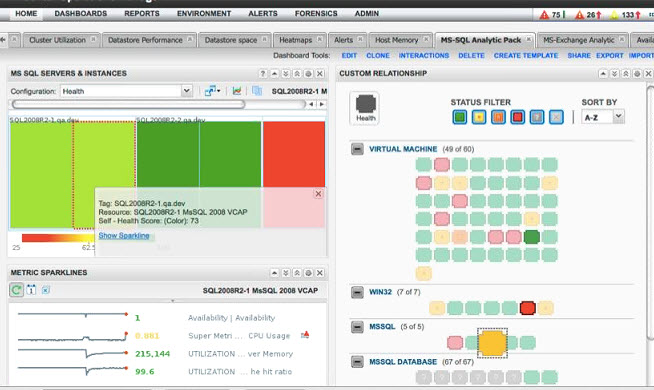This screenshot has width=654, height=390.
Task: Open the FORENSICS menu
Action: click(316, 14)
